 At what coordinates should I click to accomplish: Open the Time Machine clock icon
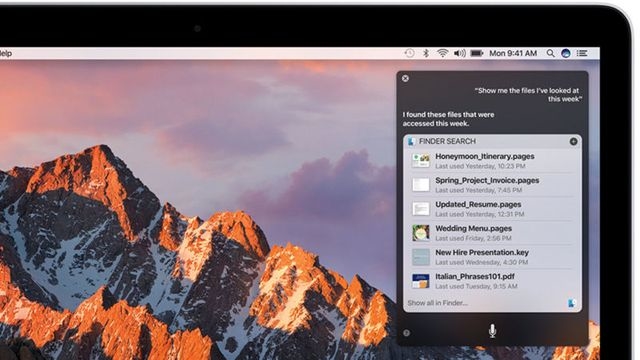tap(409, 53)
